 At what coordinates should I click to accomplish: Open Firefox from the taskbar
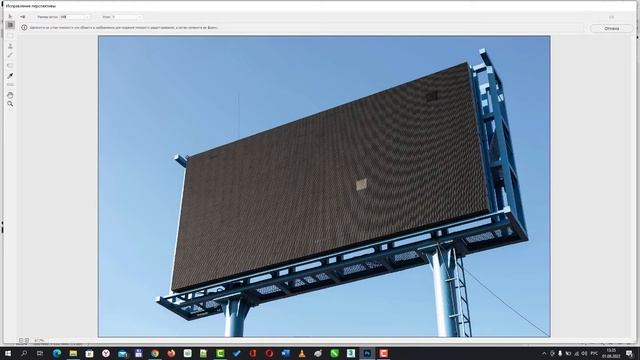pos(171,353)
